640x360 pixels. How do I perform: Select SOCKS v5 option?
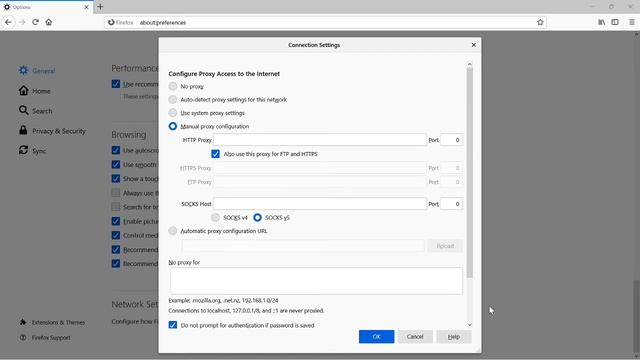258,218
